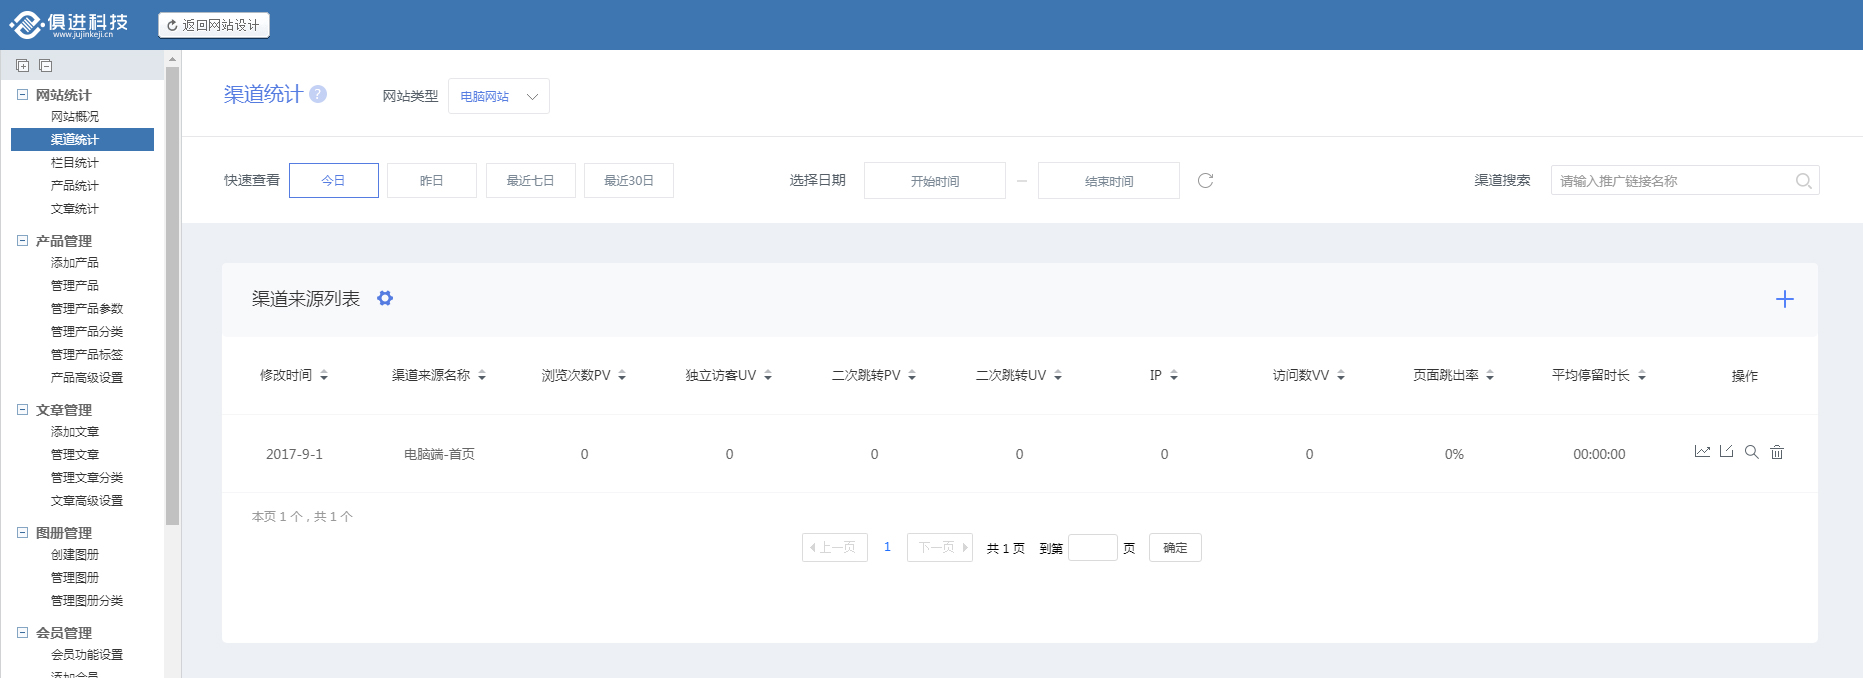Select the 最近30日 quick view option

pos(628,181)
